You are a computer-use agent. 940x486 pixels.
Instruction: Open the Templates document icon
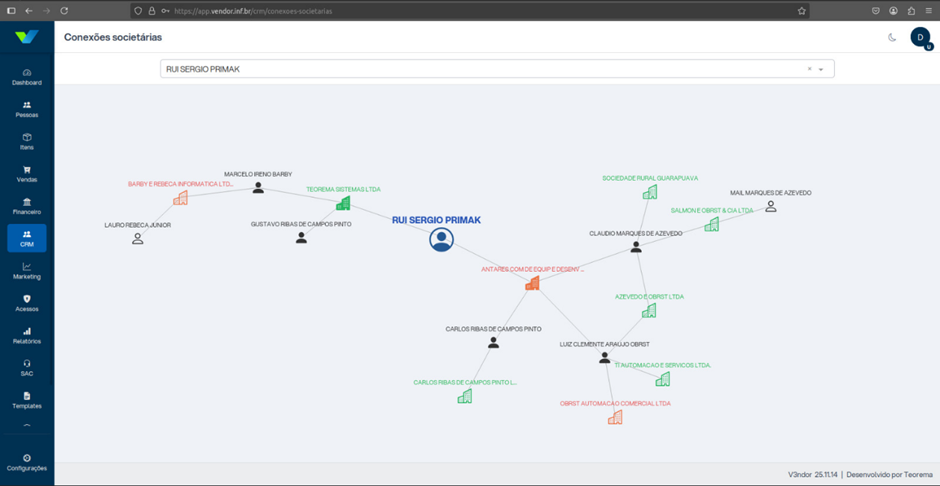click(27, 396)
